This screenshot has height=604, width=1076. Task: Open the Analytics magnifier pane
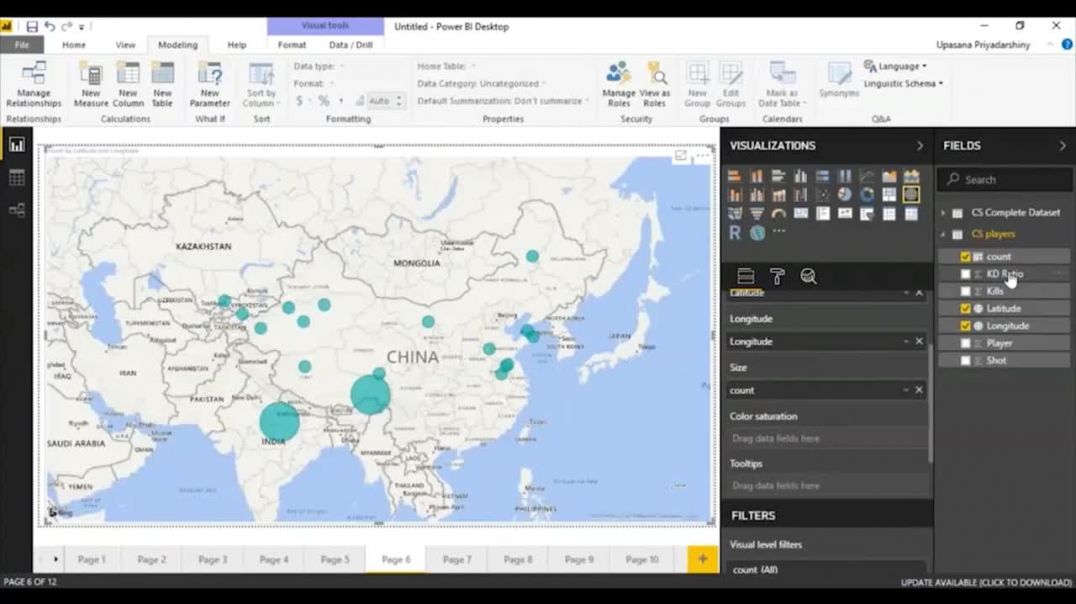point(808,277)
